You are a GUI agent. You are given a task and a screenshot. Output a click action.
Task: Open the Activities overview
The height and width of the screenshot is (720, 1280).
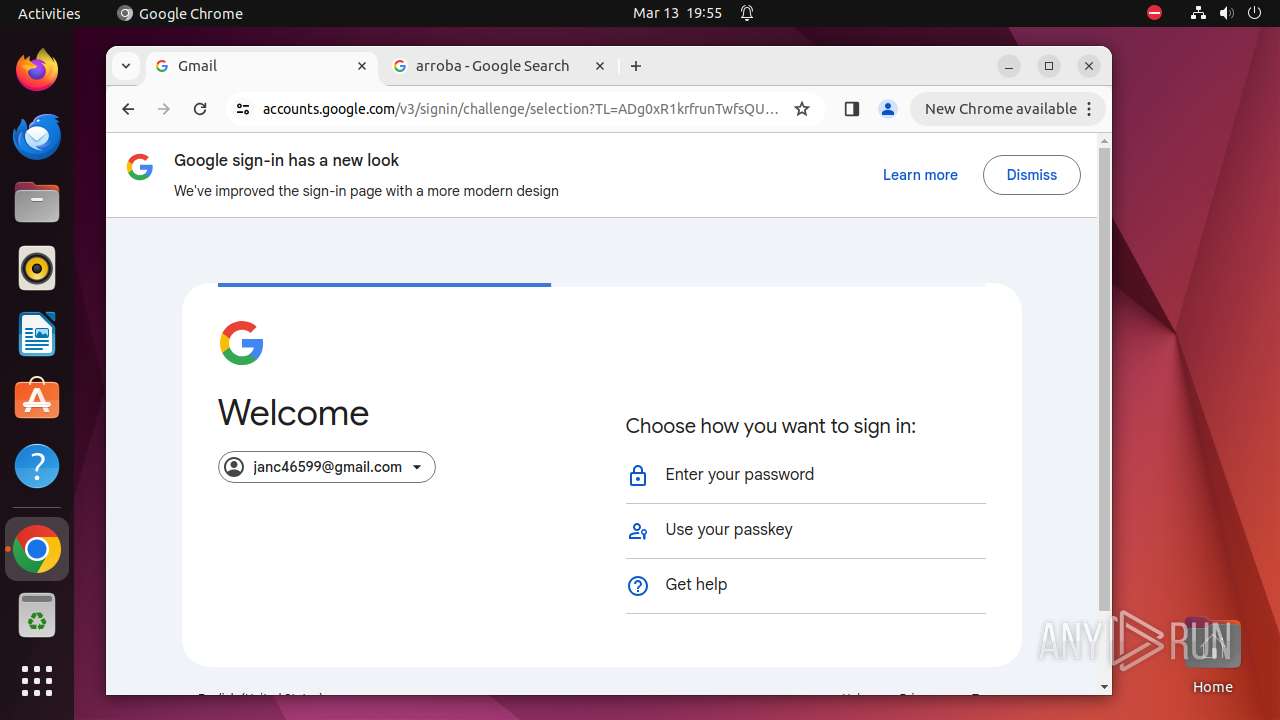pos(49,13)
